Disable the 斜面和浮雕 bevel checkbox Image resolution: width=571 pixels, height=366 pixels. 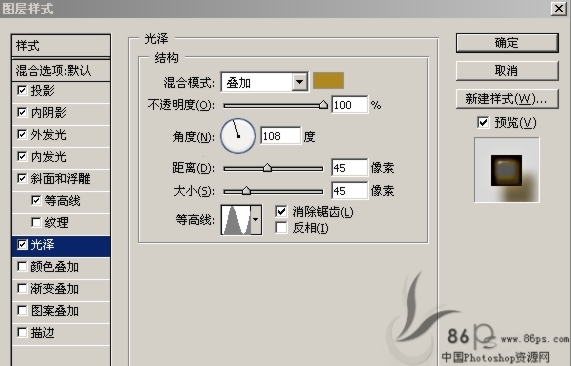[x=22, y=178]
